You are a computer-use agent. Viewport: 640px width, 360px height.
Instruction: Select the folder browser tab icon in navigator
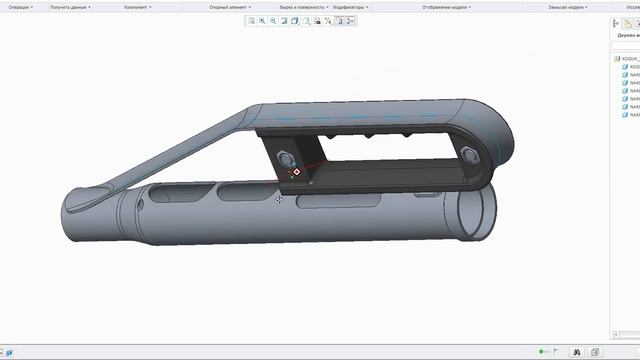628,24
